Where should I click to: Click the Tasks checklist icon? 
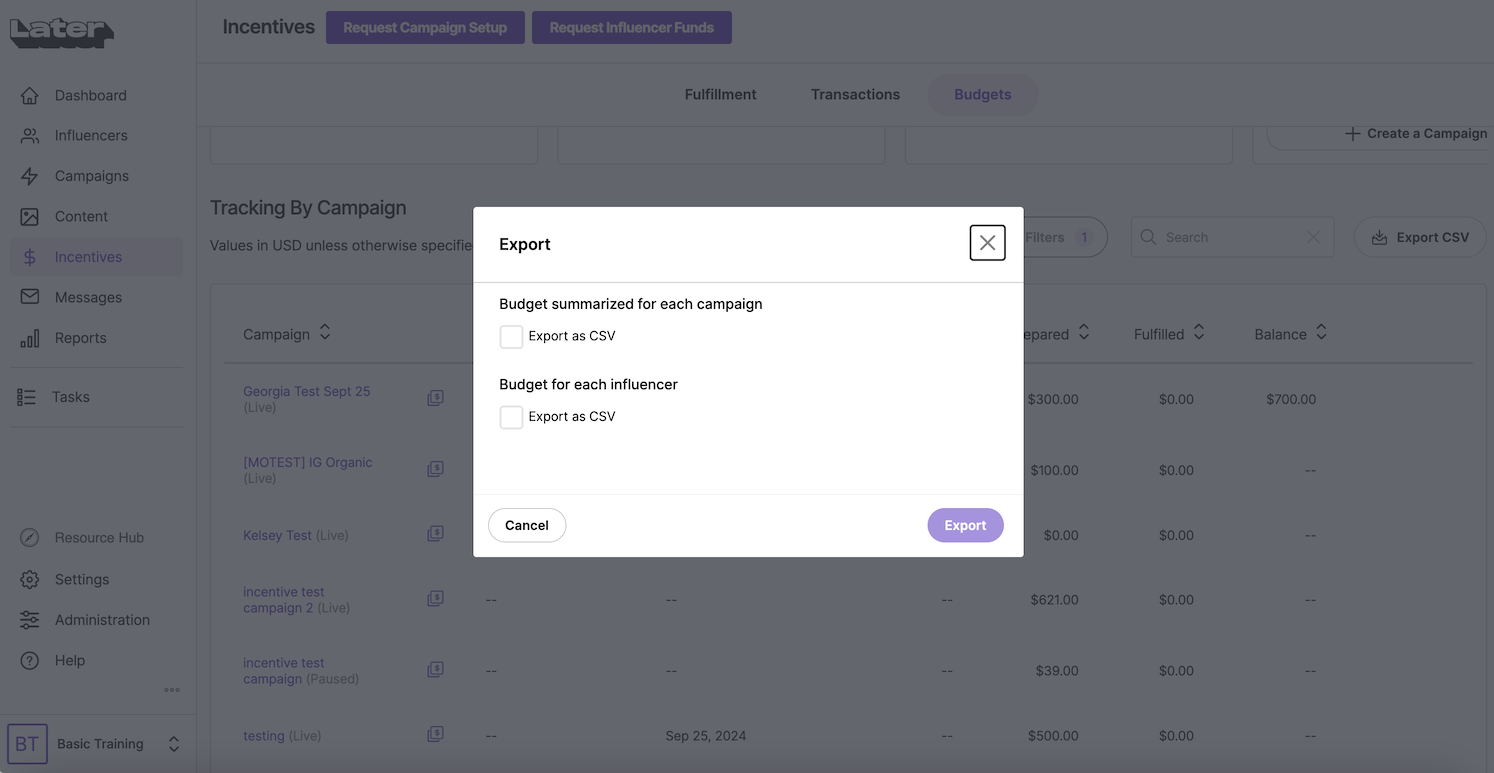(27, 397)
